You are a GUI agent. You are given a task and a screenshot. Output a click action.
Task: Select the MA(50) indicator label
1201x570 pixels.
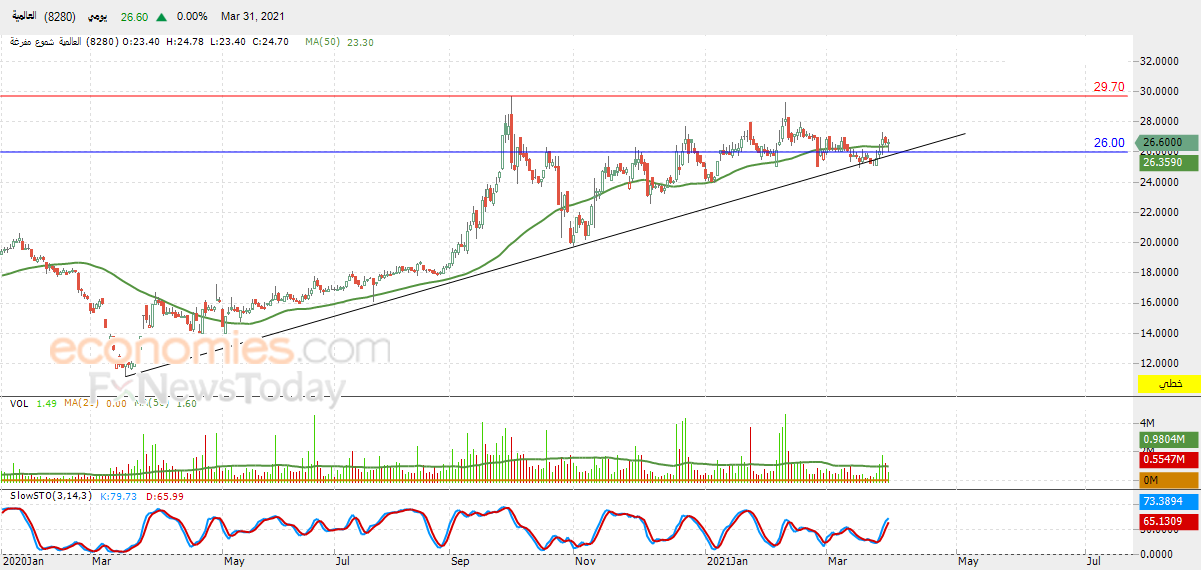click(324, 42)
